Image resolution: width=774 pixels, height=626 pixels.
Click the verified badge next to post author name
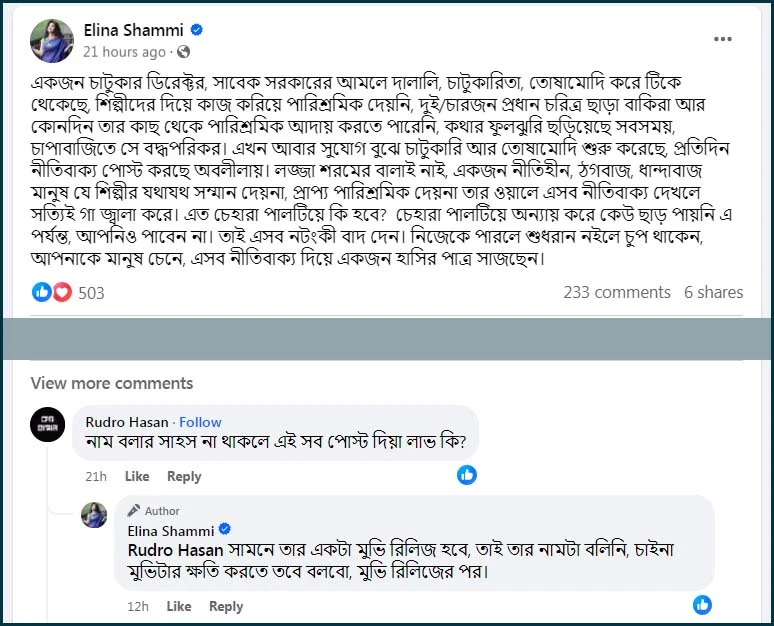tap(198, 30)
